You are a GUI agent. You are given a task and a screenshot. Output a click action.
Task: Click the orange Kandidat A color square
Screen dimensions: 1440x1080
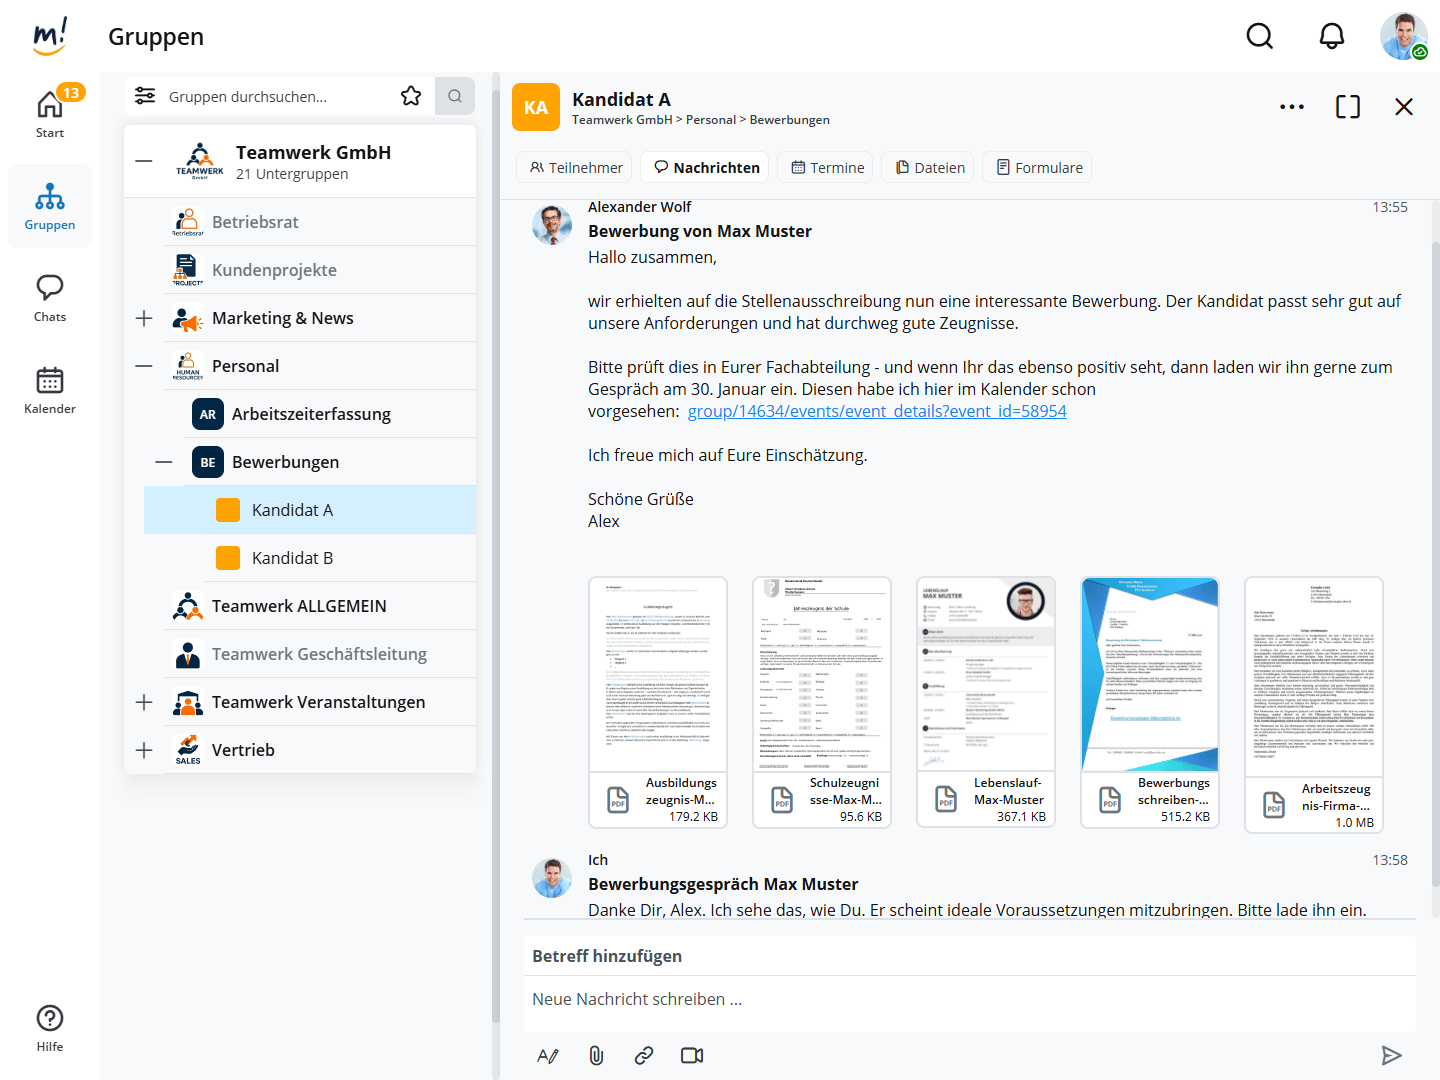(x=228, y=510)
